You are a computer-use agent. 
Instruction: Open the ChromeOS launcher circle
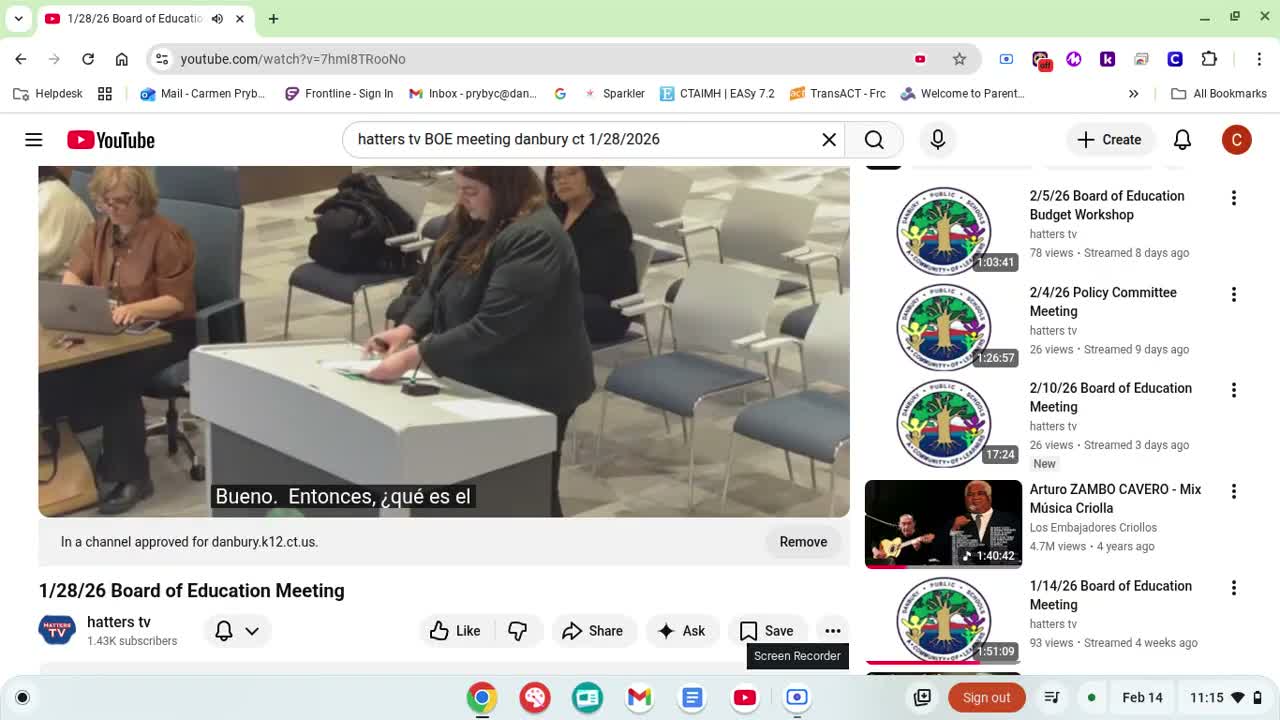(x=22, y=697)
